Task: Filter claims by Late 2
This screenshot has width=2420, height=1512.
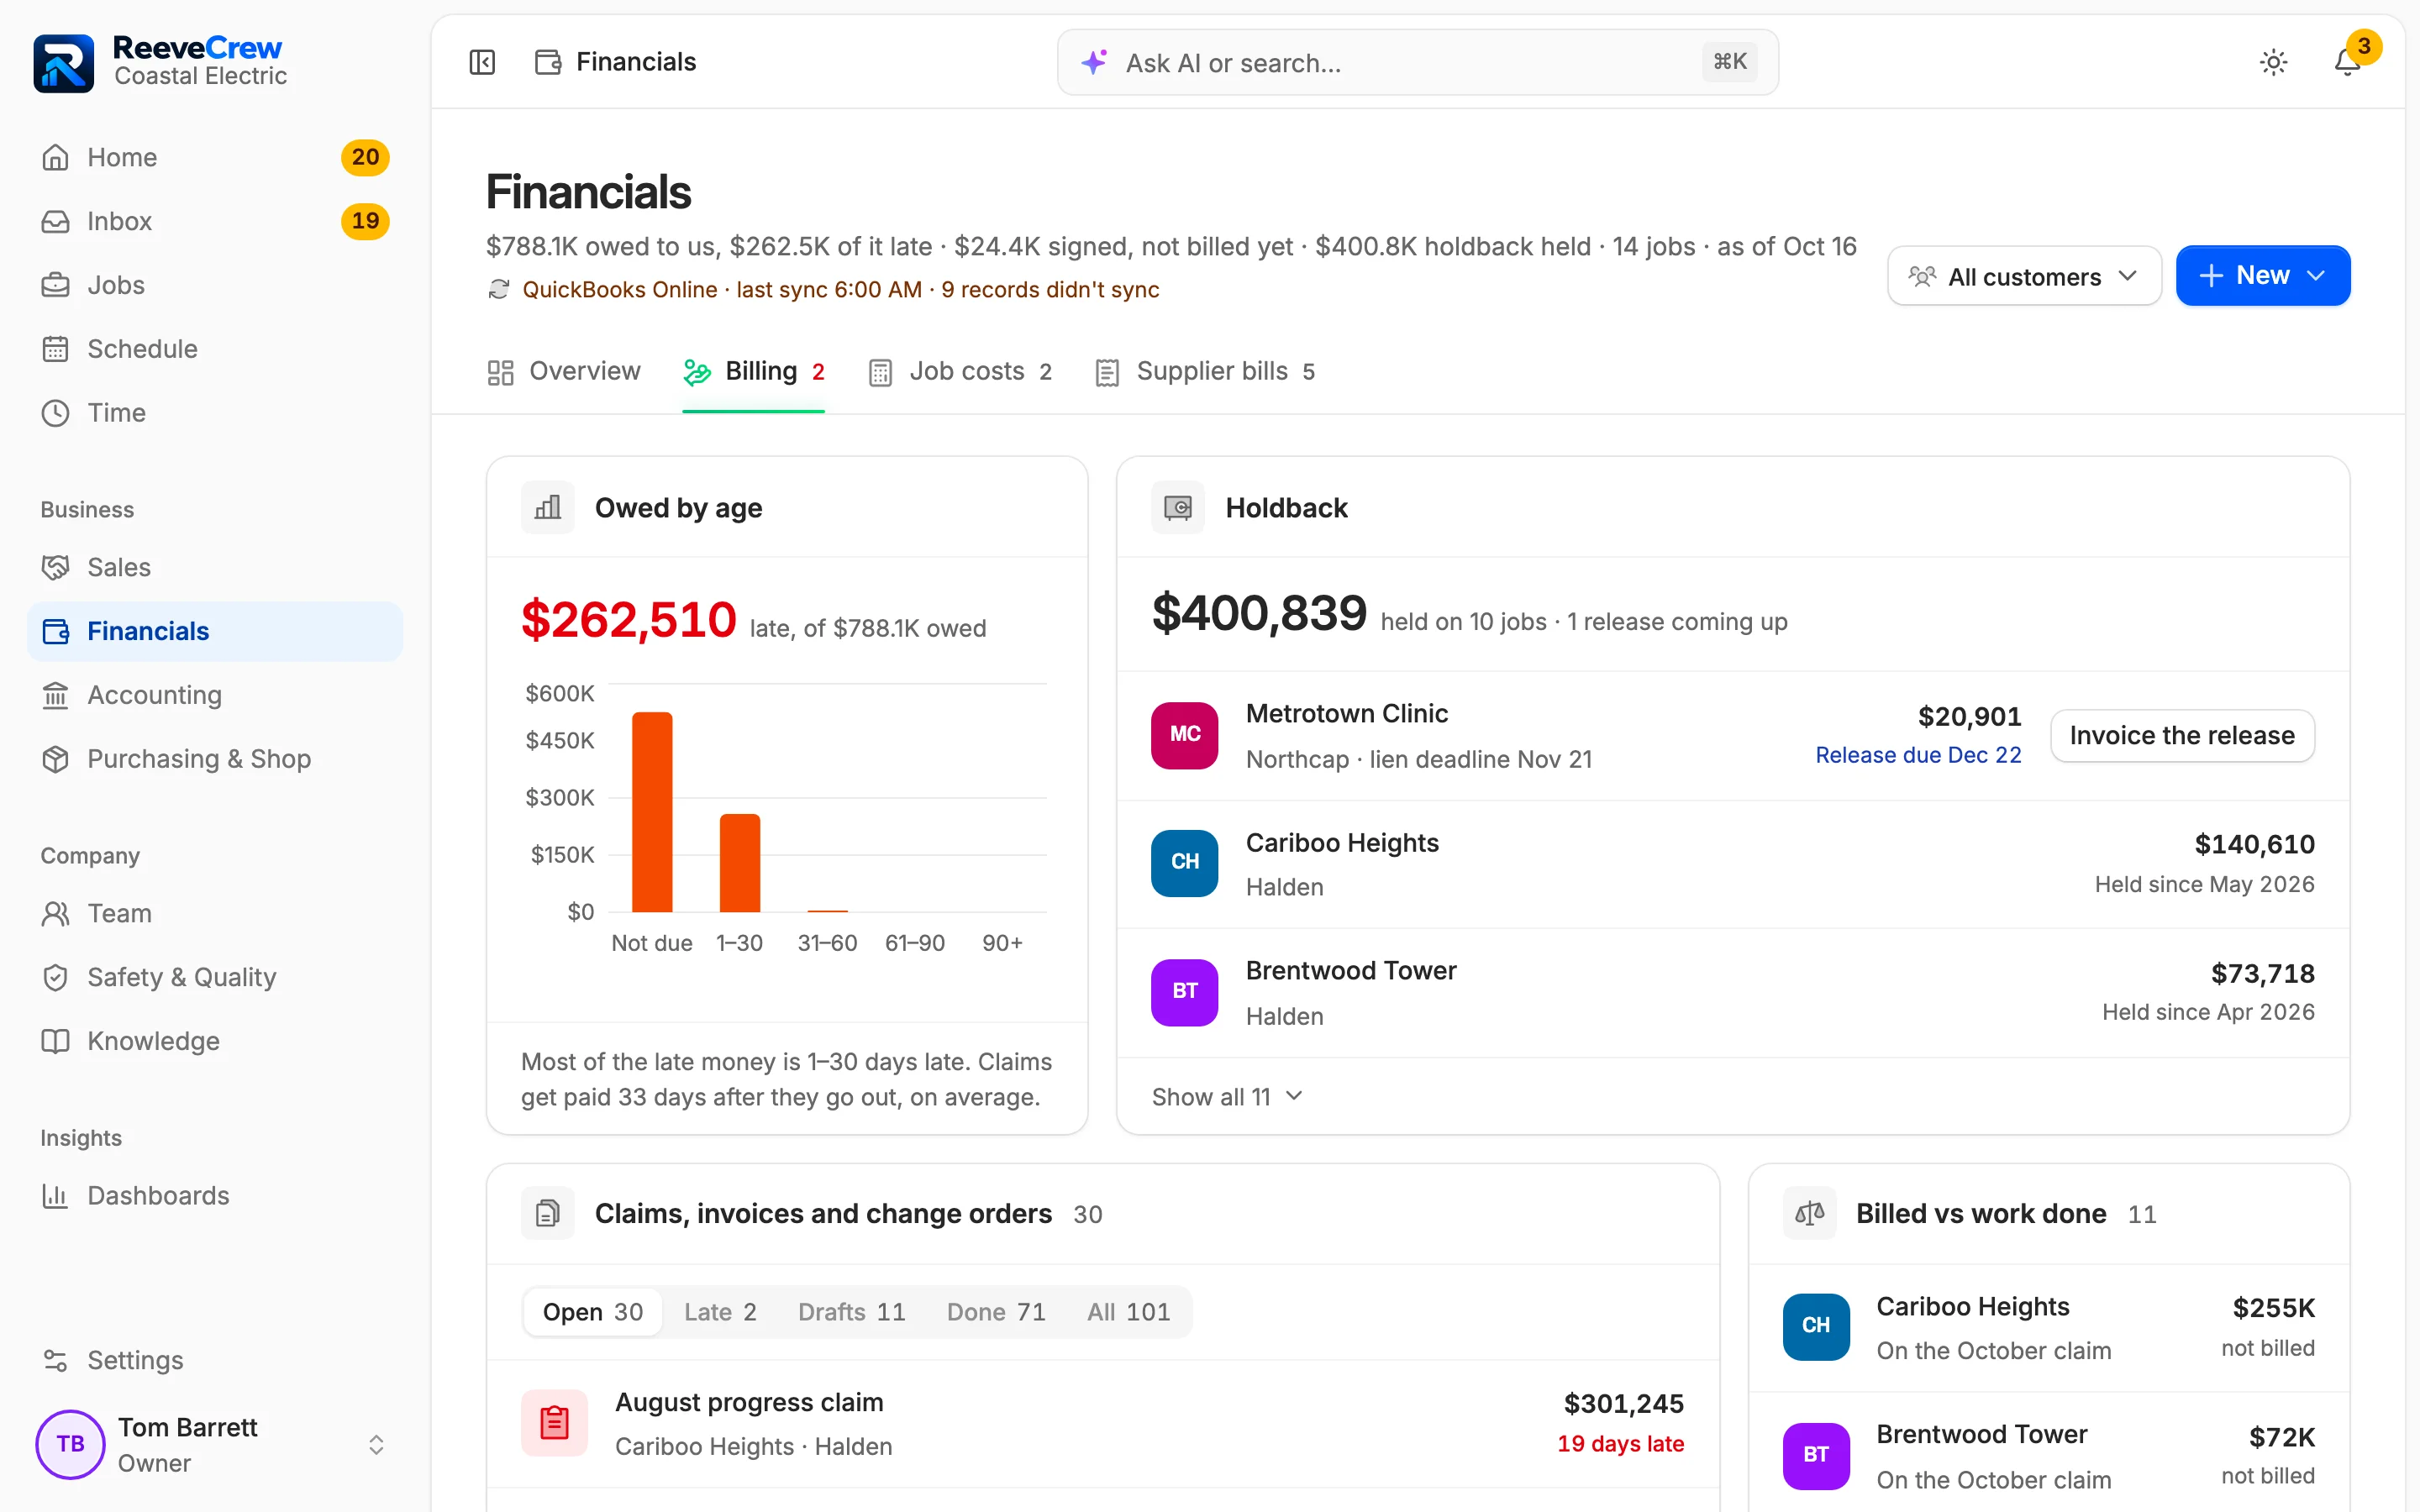Action: click(x=720, y=1312)
